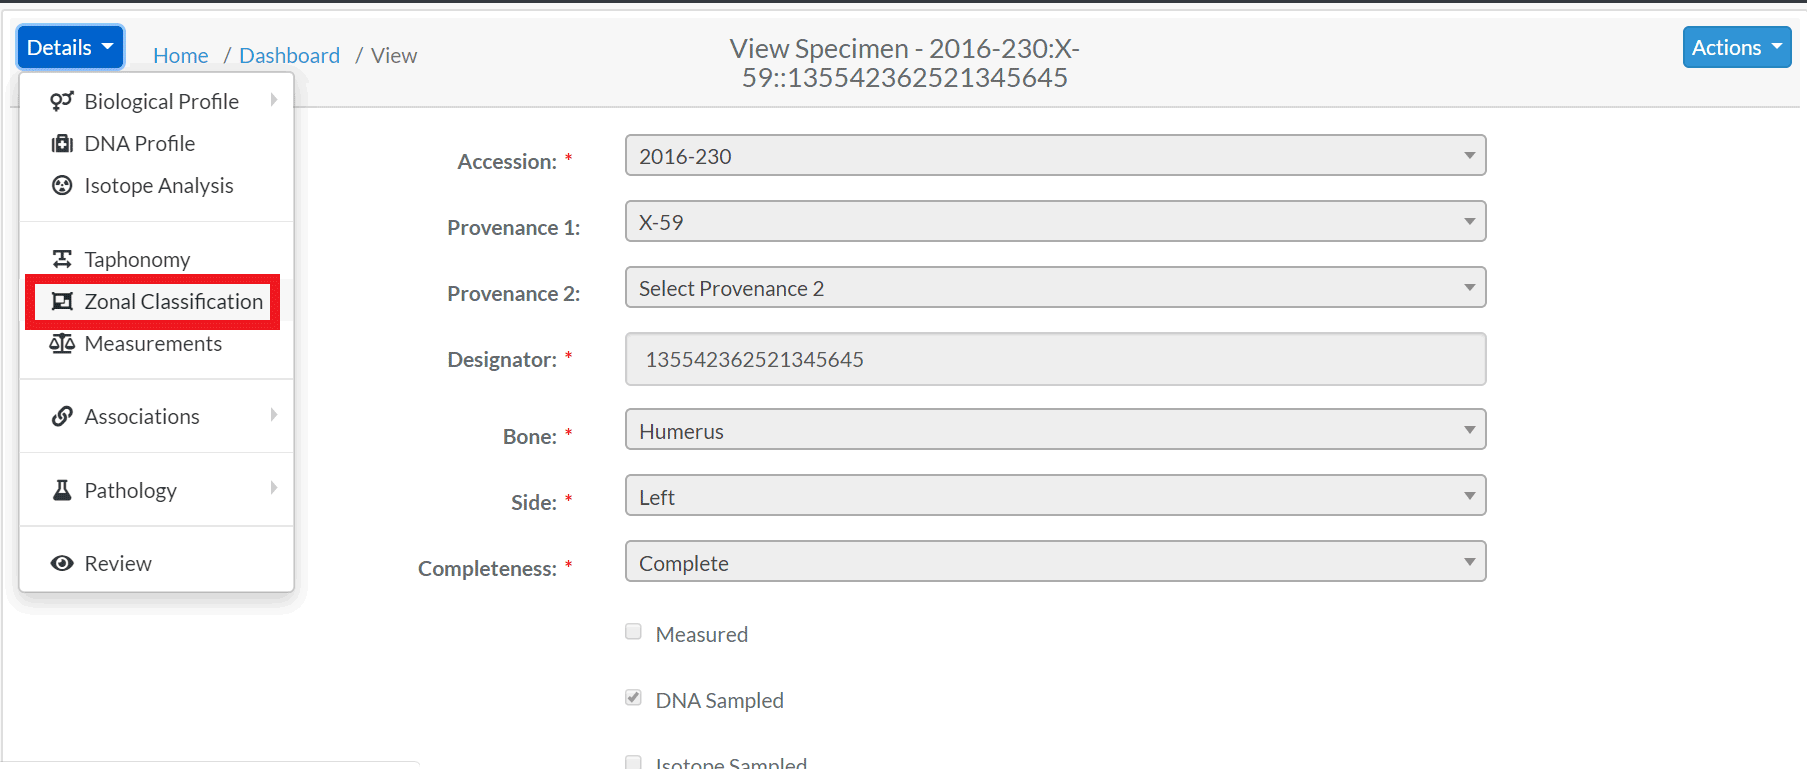Click the Biological Profile gender icon

pyautogui.click(x=62, y=101)
